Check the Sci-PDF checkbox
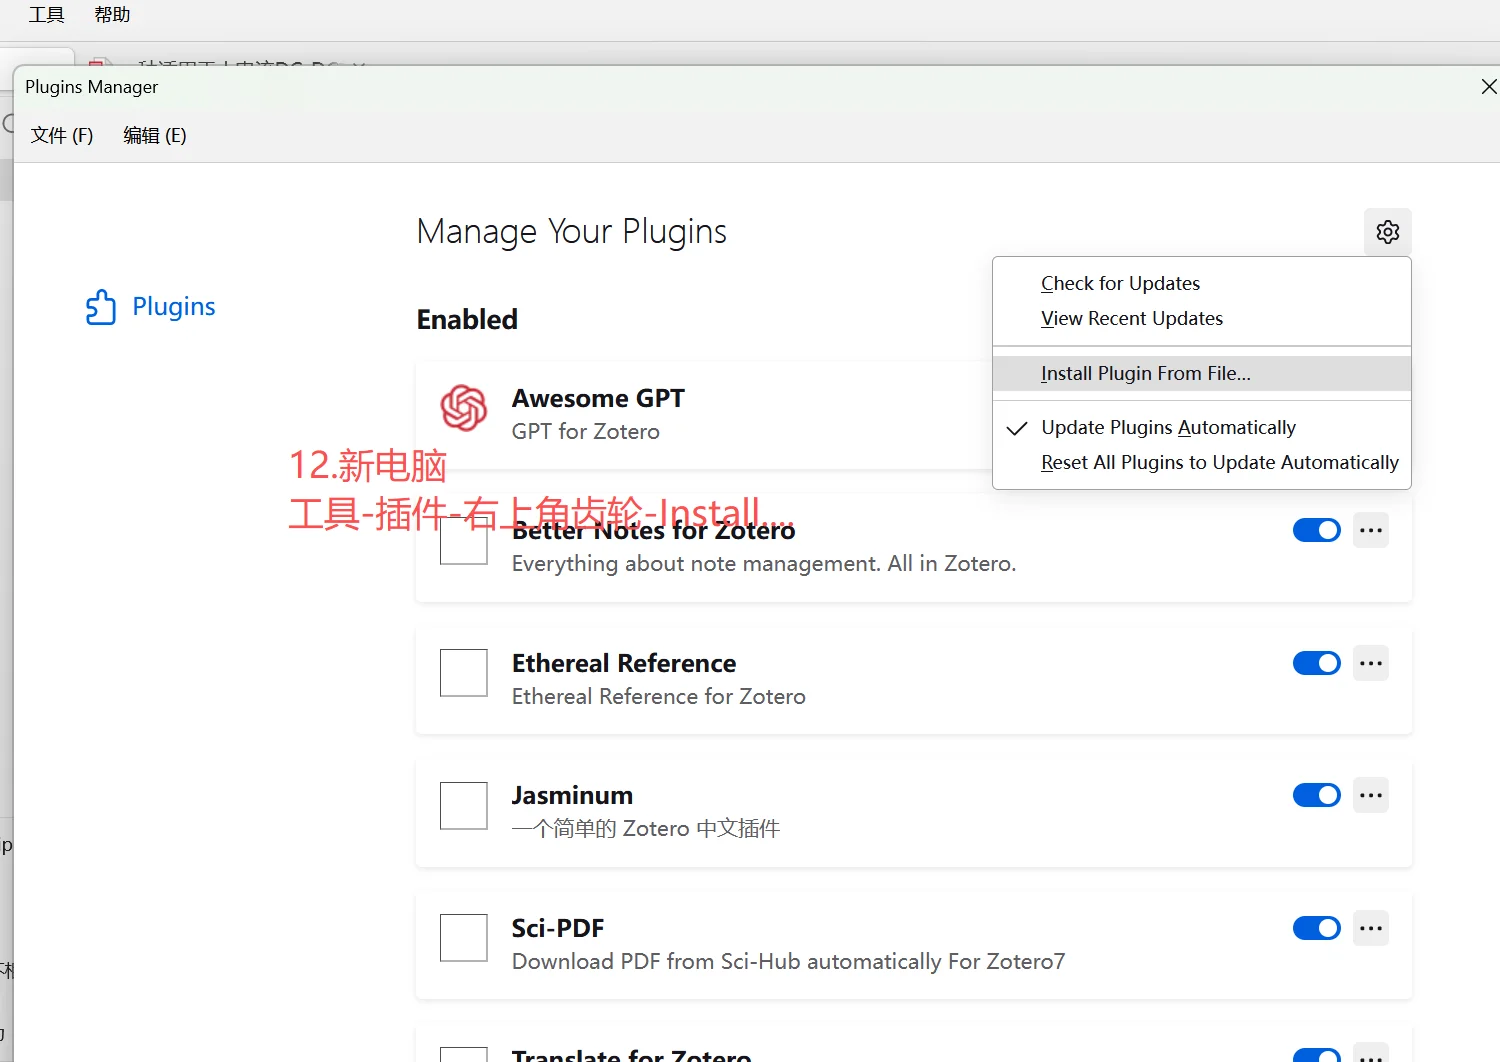The width and height of the screenshot is (1500, 1062). click(x=463, y=938)
